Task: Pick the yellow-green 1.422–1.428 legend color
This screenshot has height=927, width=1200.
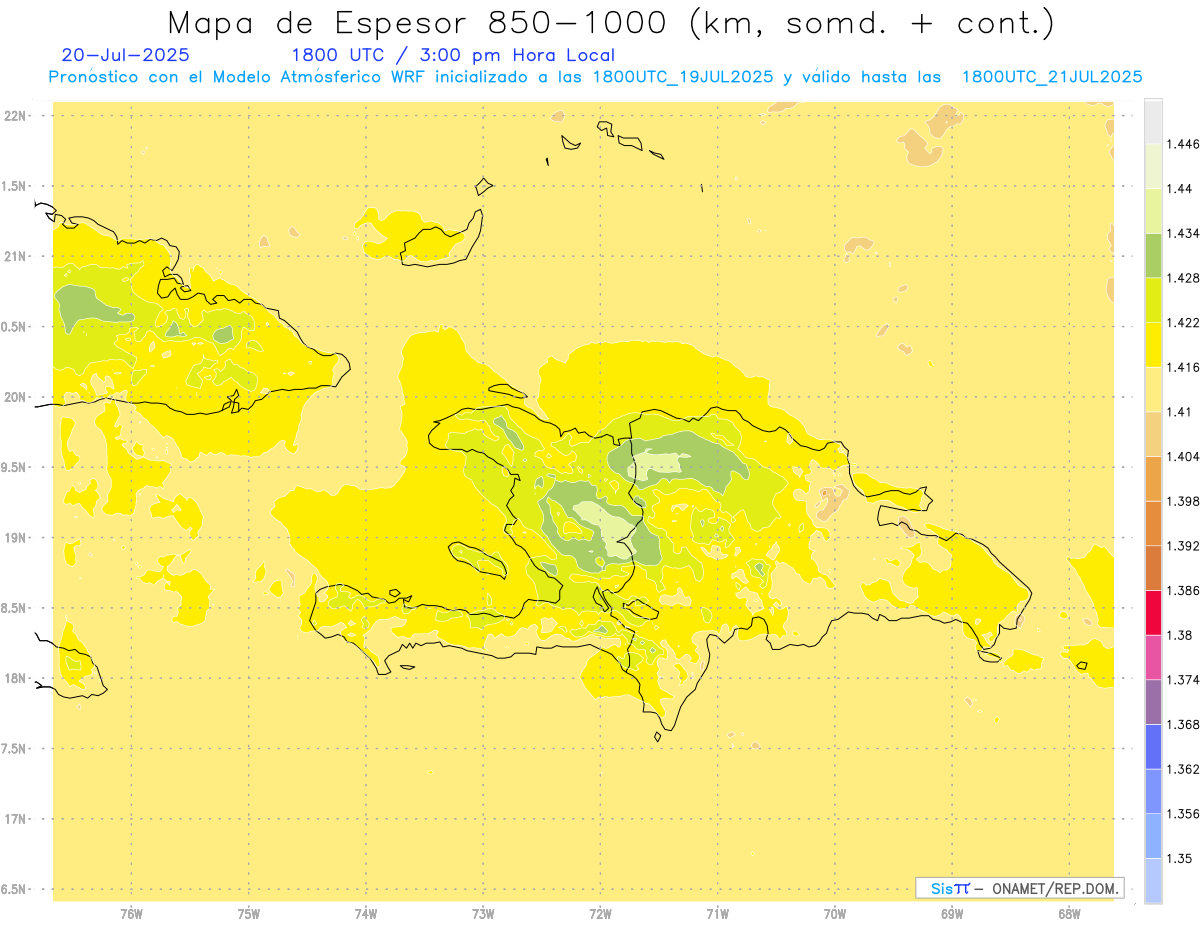Action: (x=1153, y=300)
